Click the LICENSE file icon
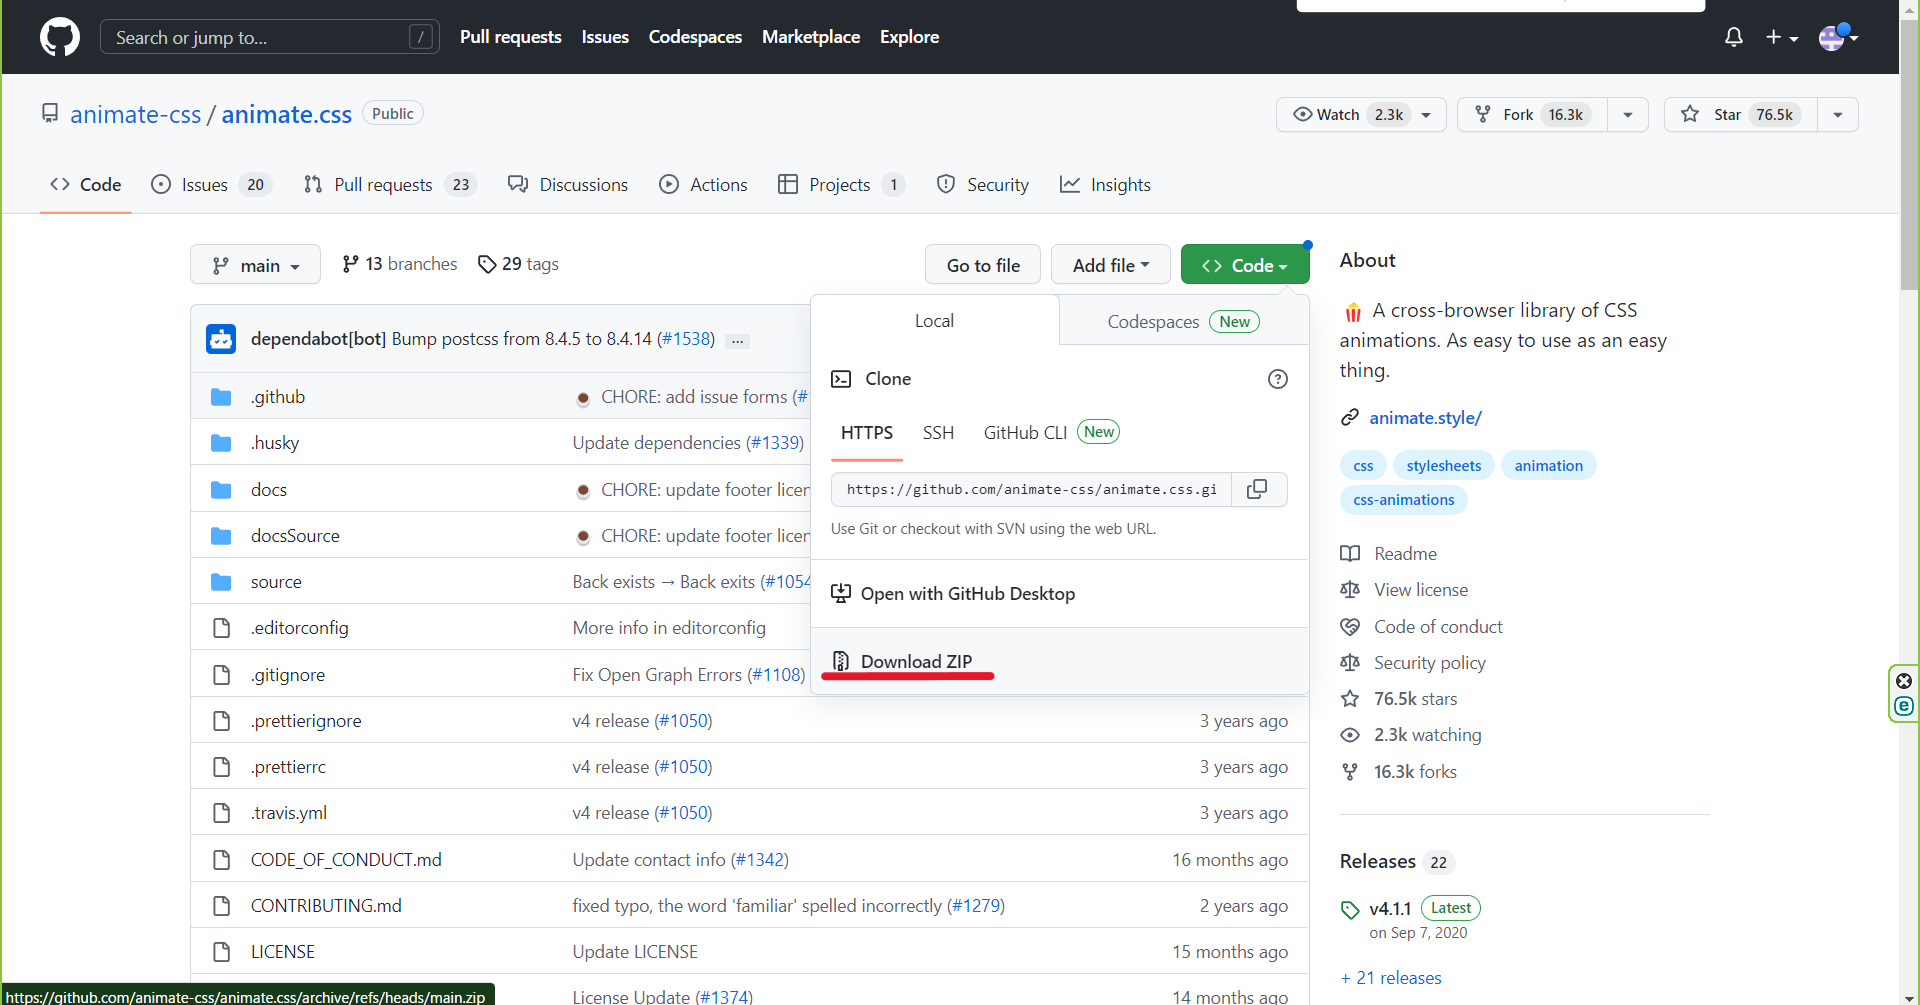This screenshot has height=1005, width=1920. coord(221,952)
